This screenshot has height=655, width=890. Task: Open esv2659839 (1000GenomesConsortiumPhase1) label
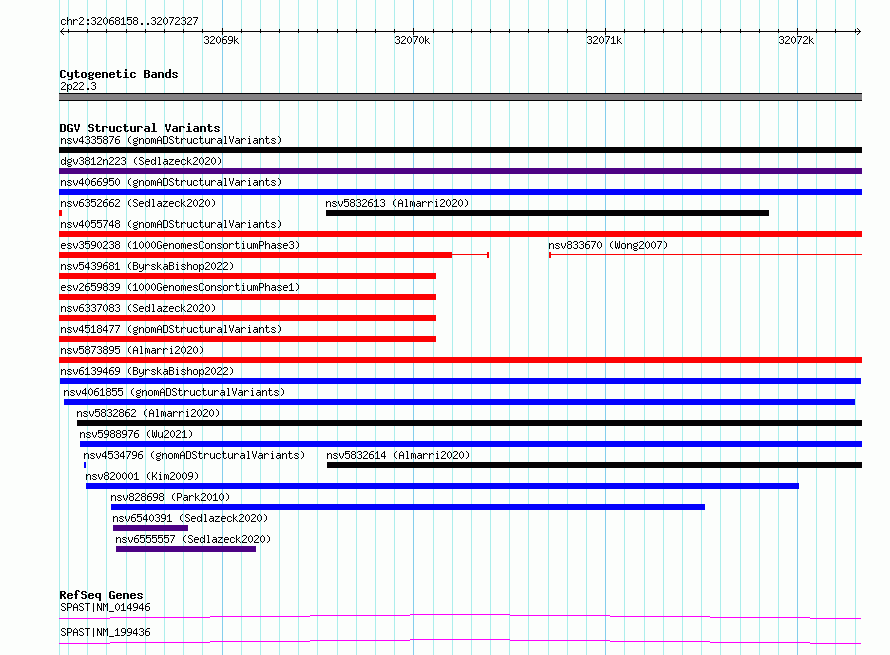click(x=180, y=287)
